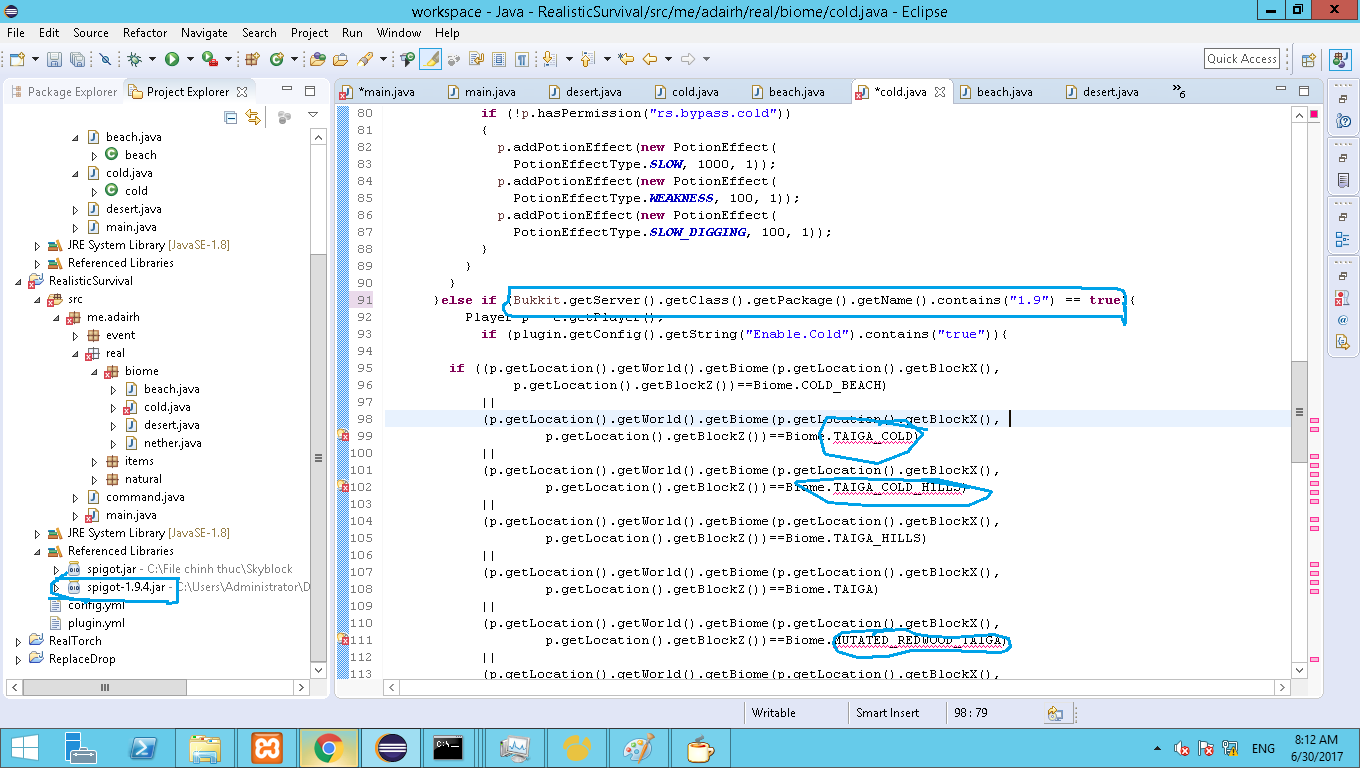Click the editor vertical scrollbar thumb
The width and height of the screenshot is (1360, 768).
coord(1298,411)
